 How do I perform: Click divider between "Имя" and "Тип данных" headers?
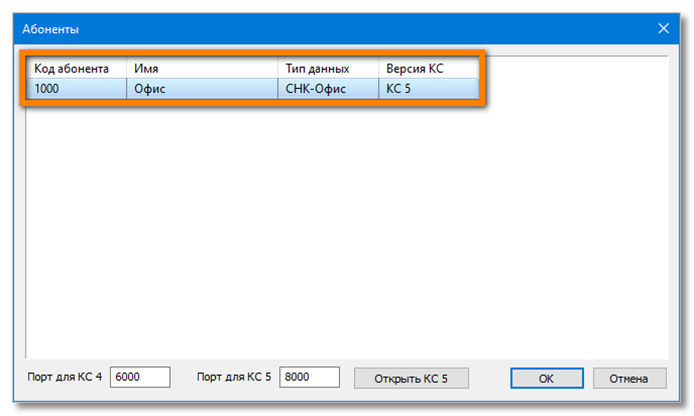click(x=278, y=68)
